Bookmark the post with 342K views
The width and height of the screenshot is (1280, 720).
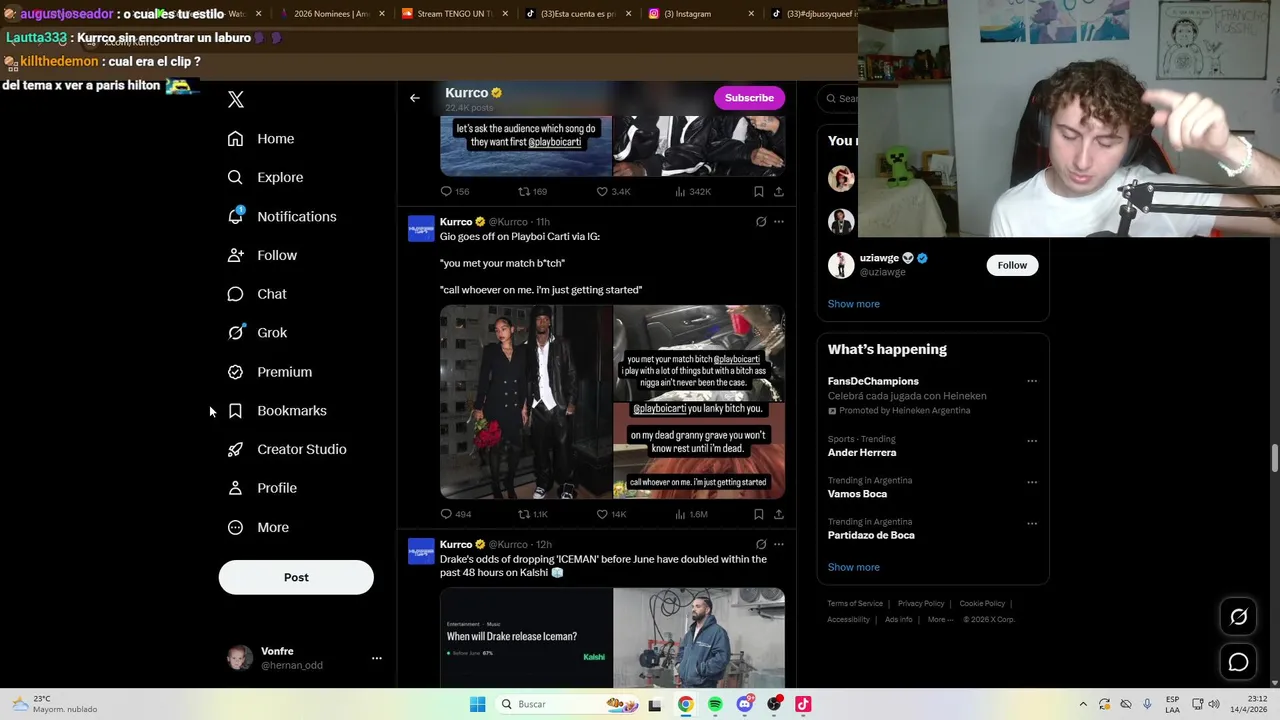click(x=759, y=191)
